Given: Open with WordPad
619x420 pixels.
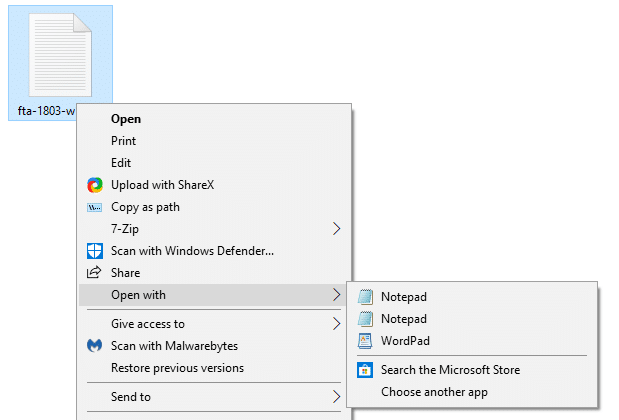Looking at the screenshot, I should 472,341.
